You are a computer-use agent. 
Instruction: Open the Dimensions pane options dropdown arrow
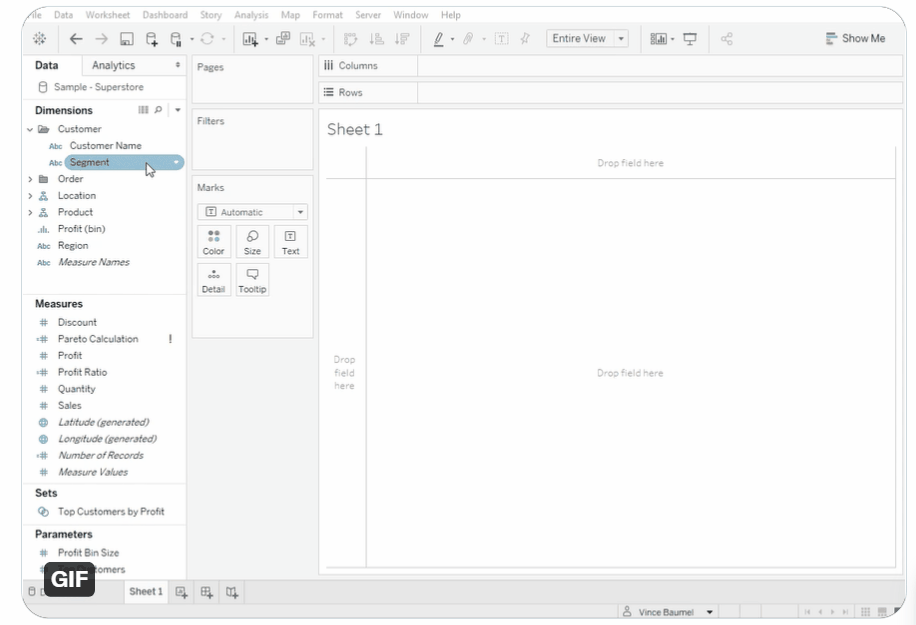(178, 110)
